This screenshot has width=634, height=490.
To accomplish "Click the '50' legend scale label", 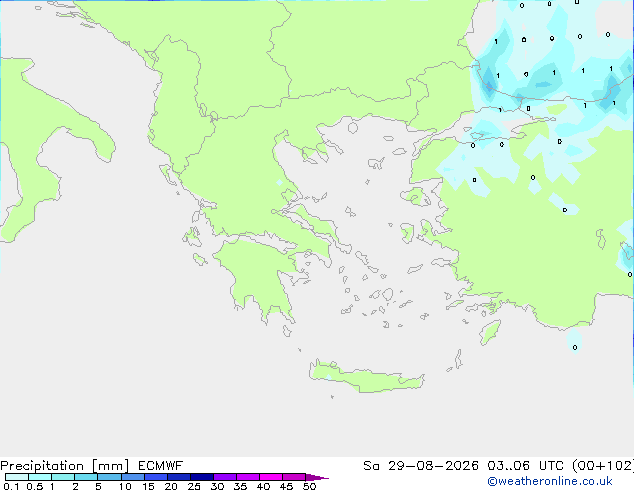I will (309, 486).
